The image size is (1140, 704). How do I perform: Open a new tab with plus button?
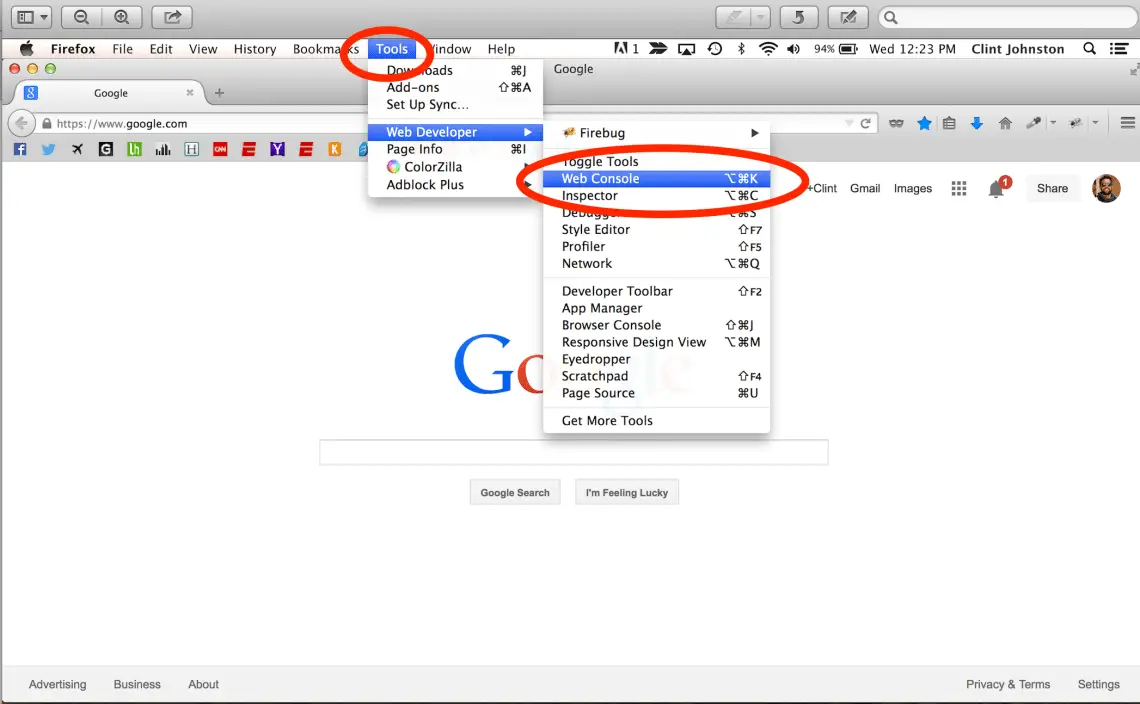(x=219, y=93)
